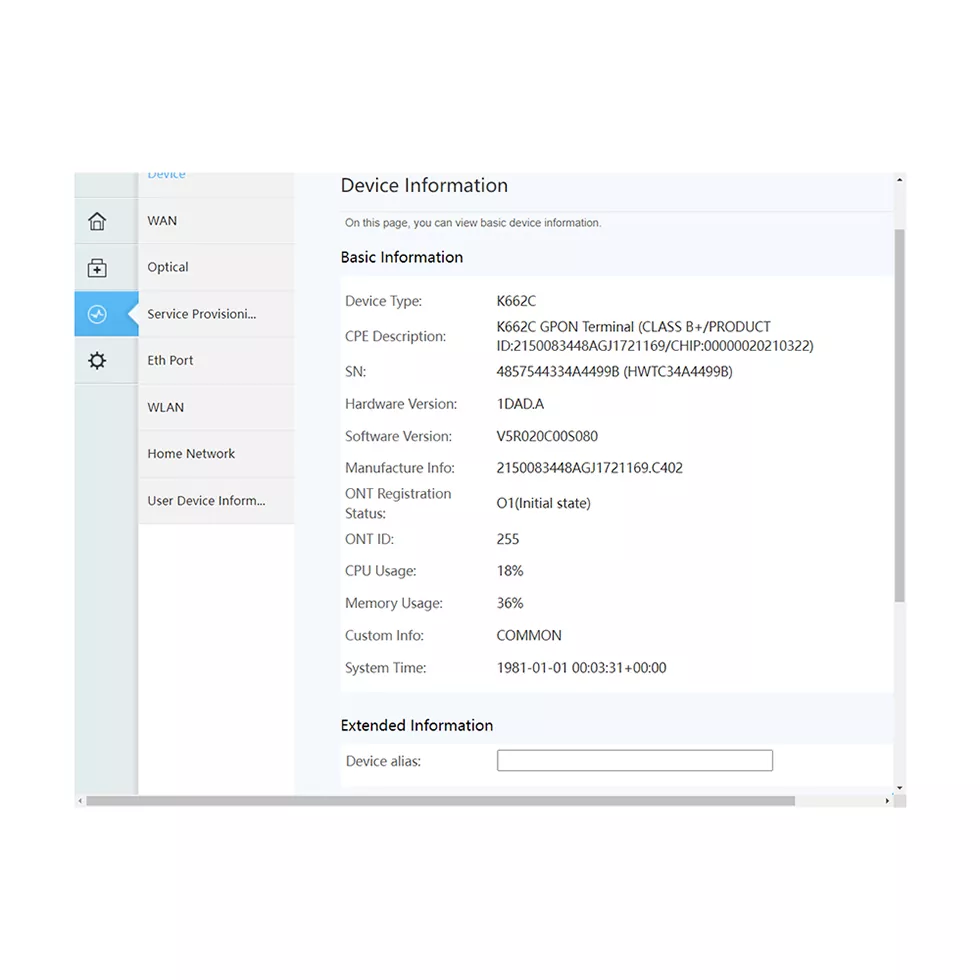Select WAN in the side menu
This screenshot has height=980, width=980.
[162, 221]
